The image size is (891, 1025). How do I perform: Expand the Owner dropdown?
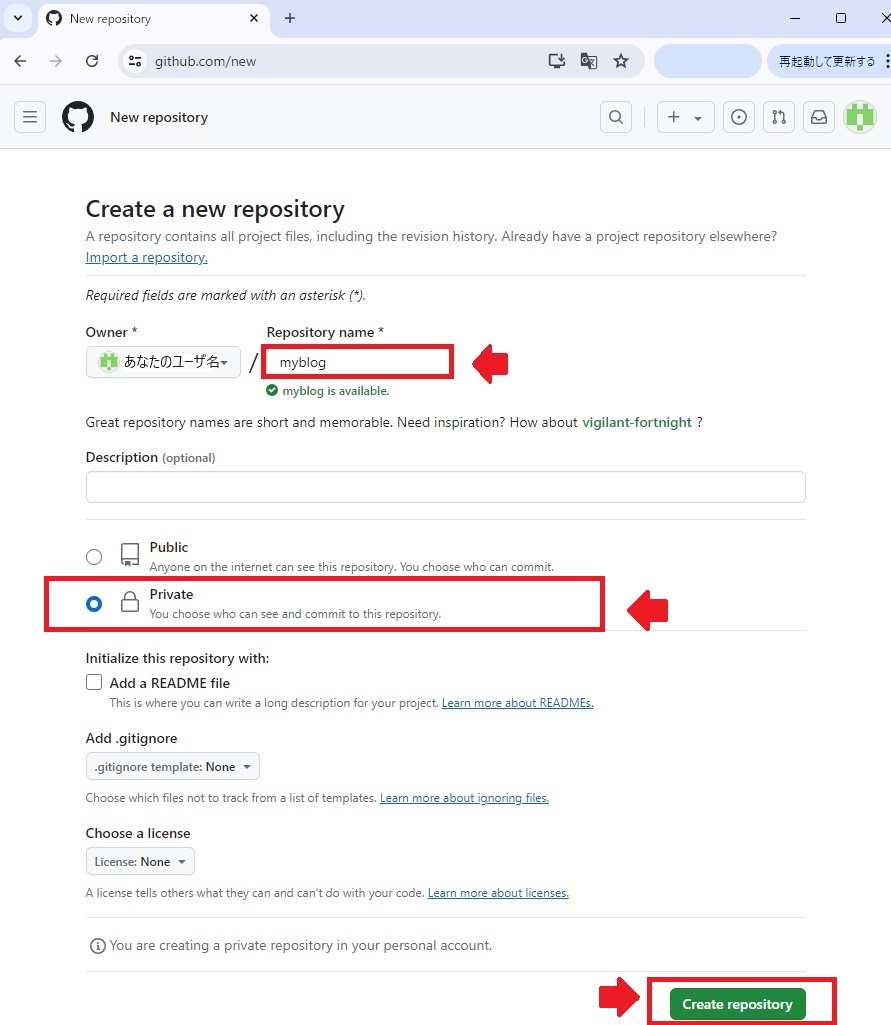[x=163, y=362]
